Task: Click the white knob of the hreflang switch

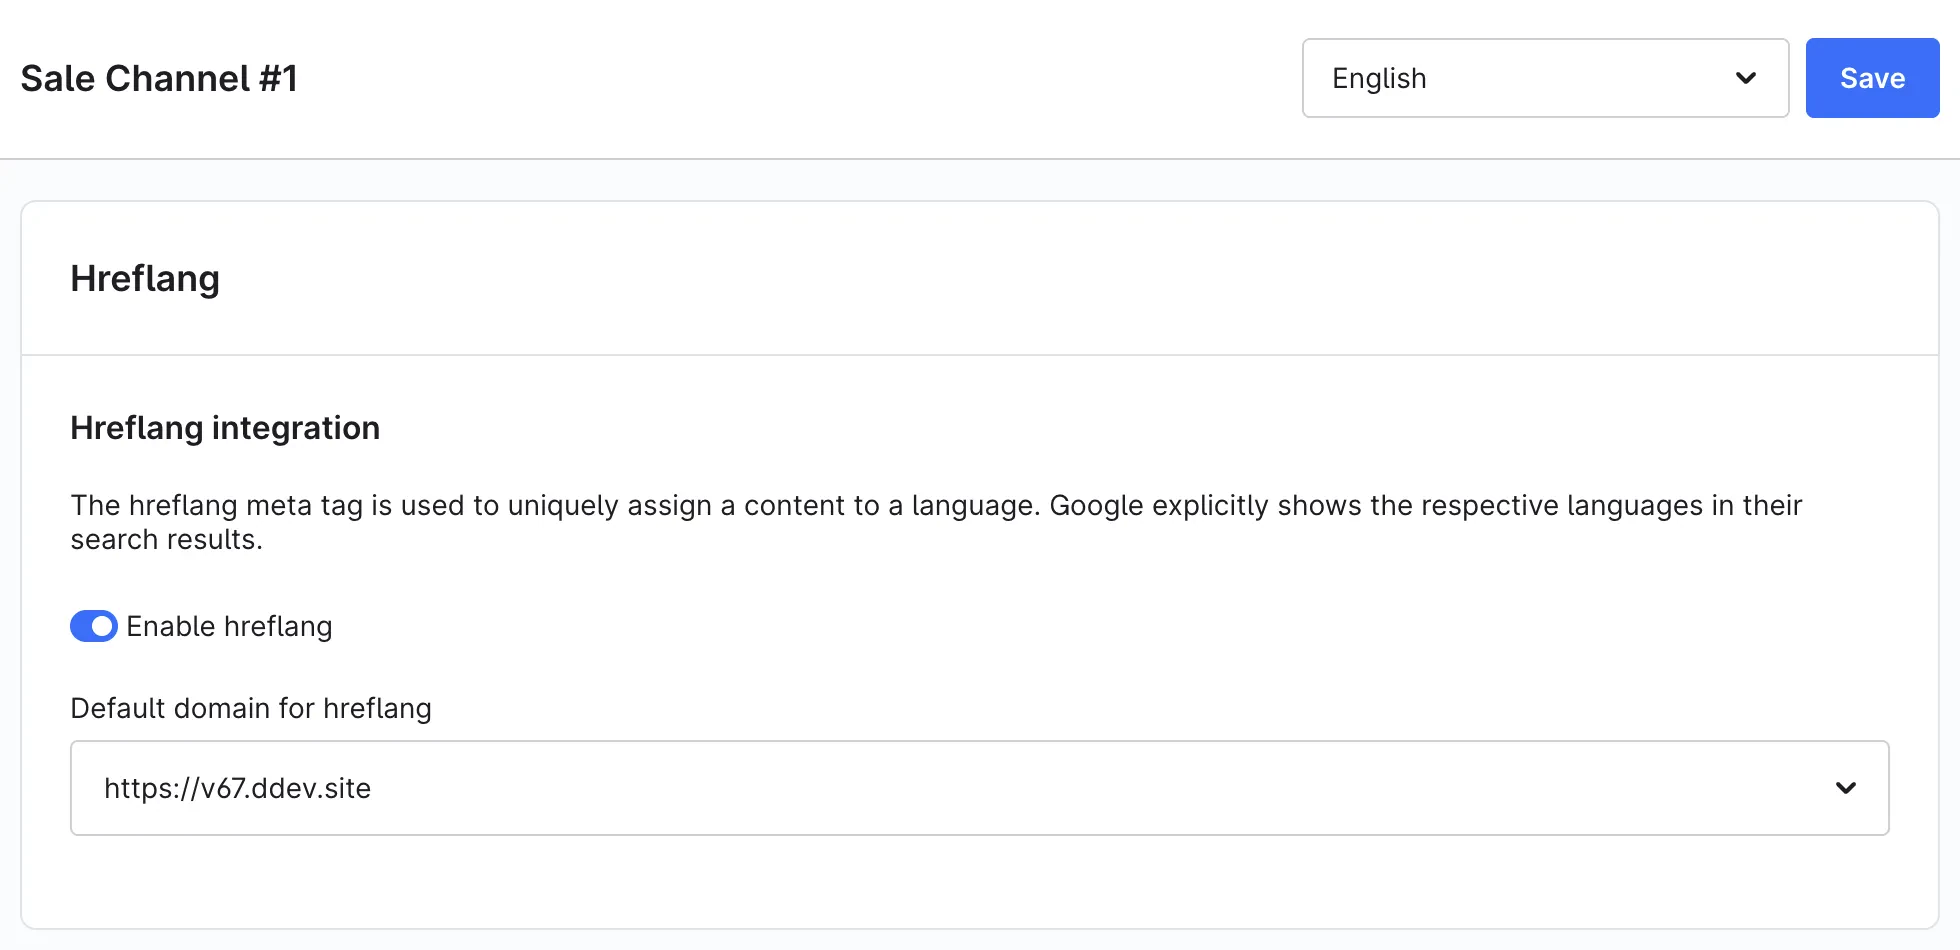Action: click(102, 626)
